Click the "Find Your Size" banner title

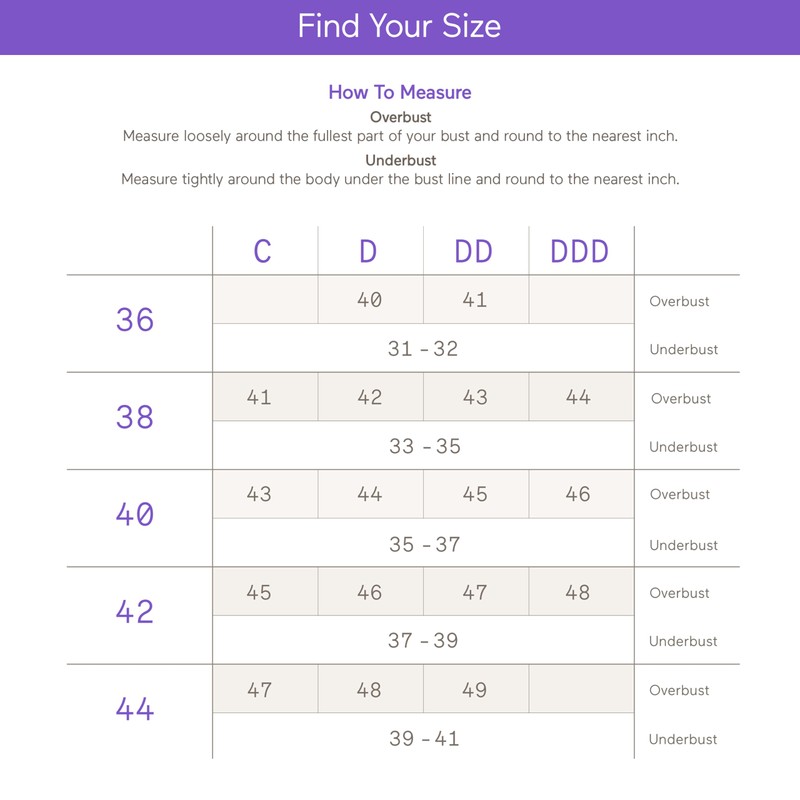(399, 26)
